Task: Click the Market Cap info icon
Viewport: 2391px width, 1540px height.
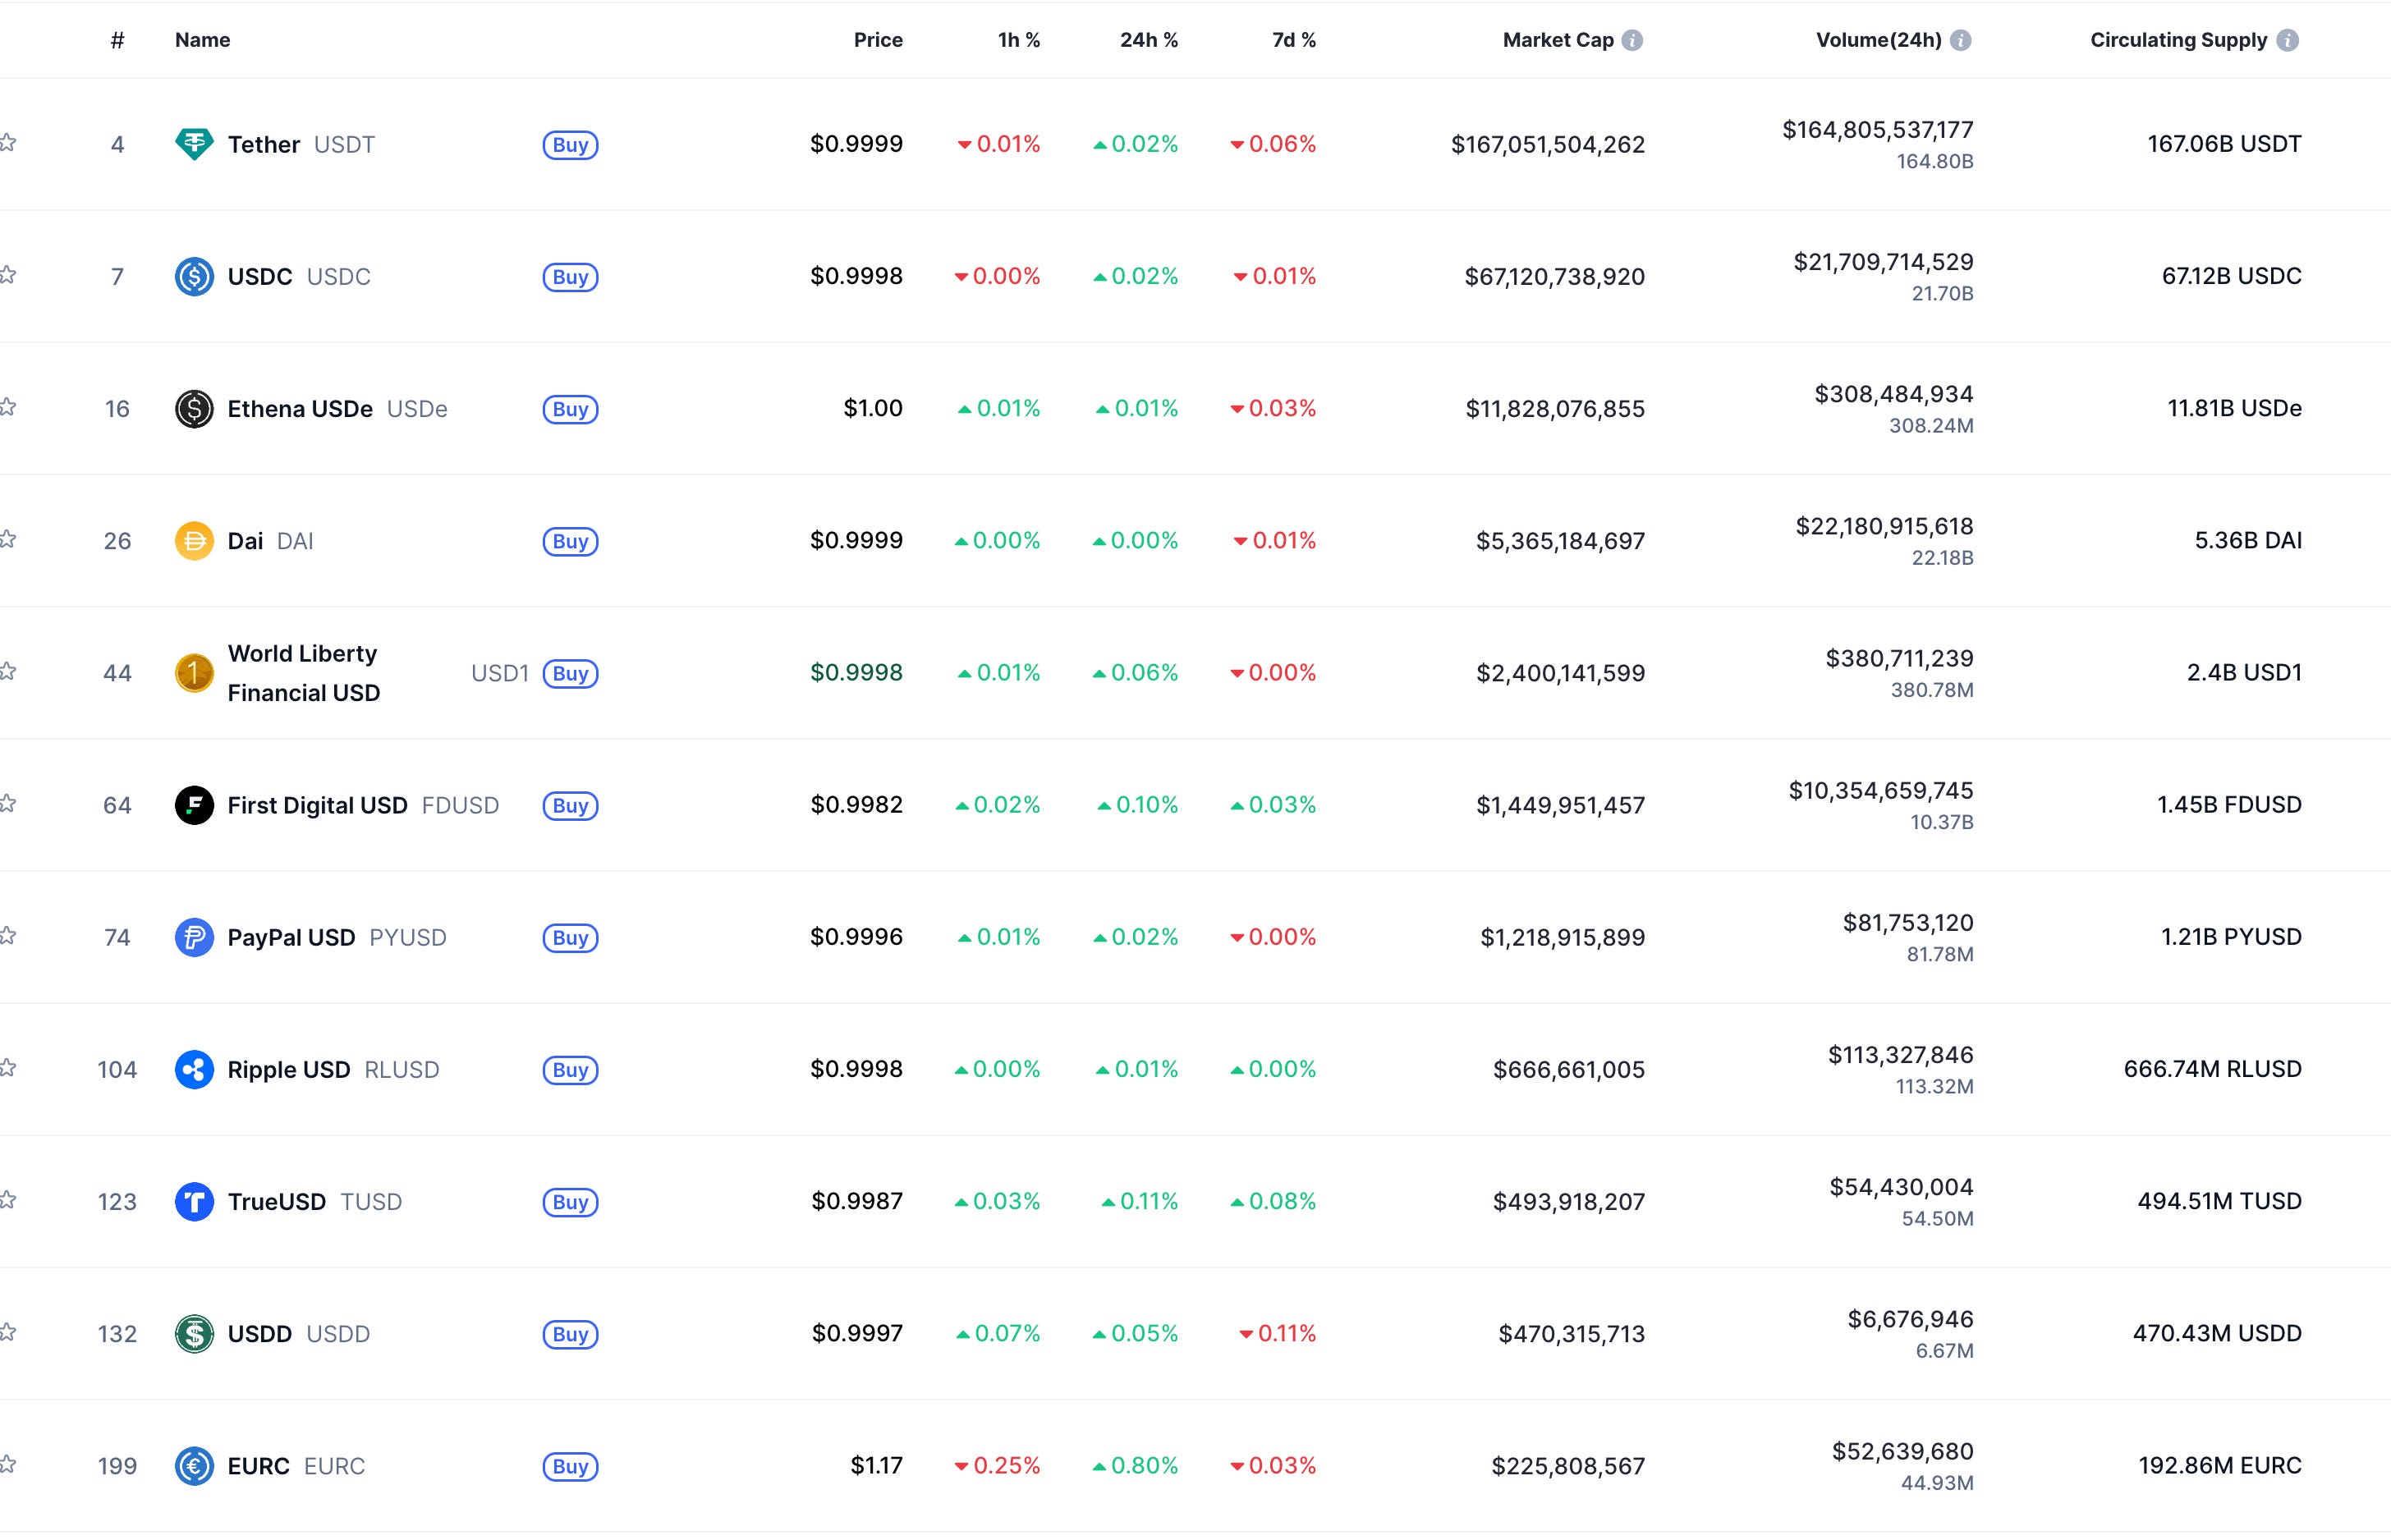Action: tap(1632, 40)
